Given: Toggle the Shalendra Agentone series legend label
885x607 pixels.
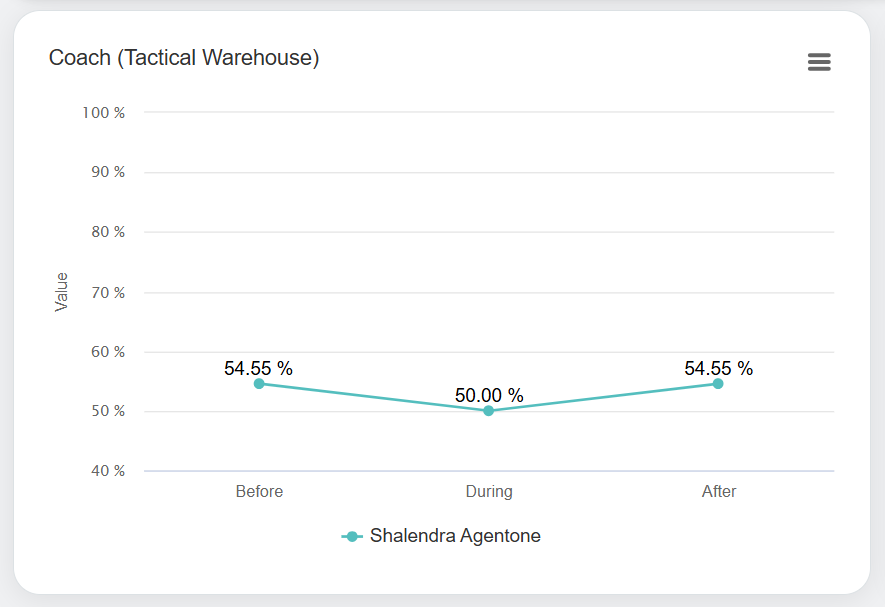Looking at the screenshot, I should [x=455, y=536].
